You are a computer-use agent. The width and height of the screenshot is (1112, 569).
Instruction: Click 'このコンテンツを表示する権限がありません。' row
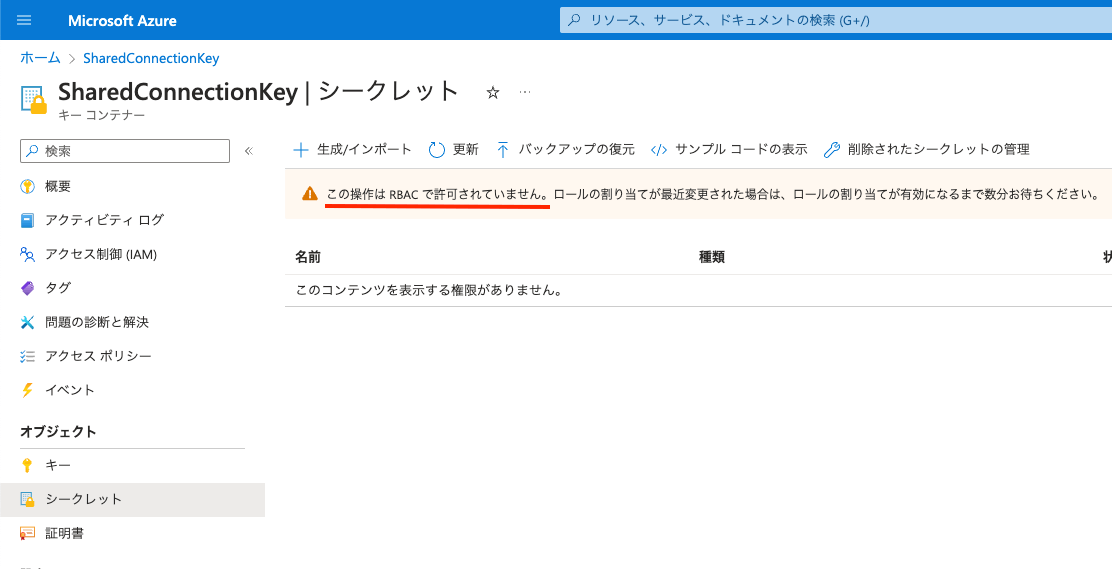699,291
